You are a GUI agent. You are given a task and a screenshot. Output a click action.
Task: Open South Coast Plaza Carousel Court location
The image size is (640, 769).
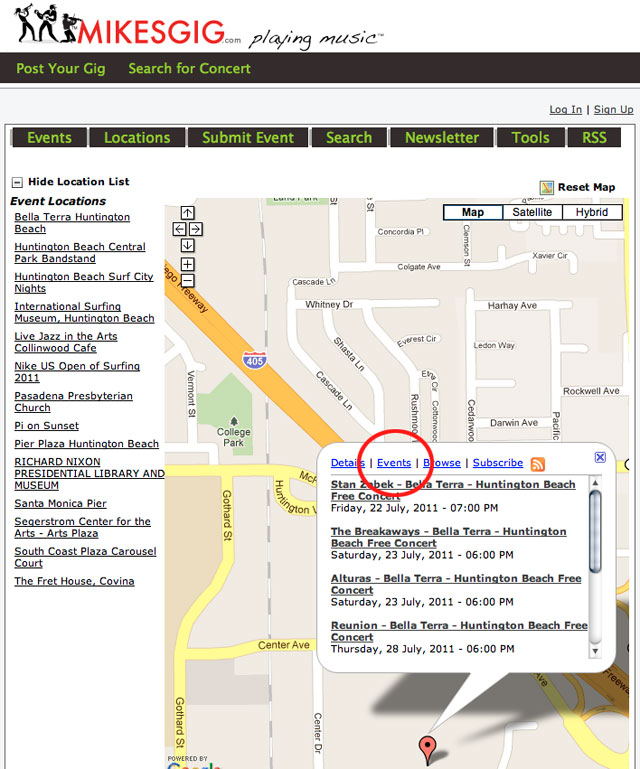pos(85,557)
